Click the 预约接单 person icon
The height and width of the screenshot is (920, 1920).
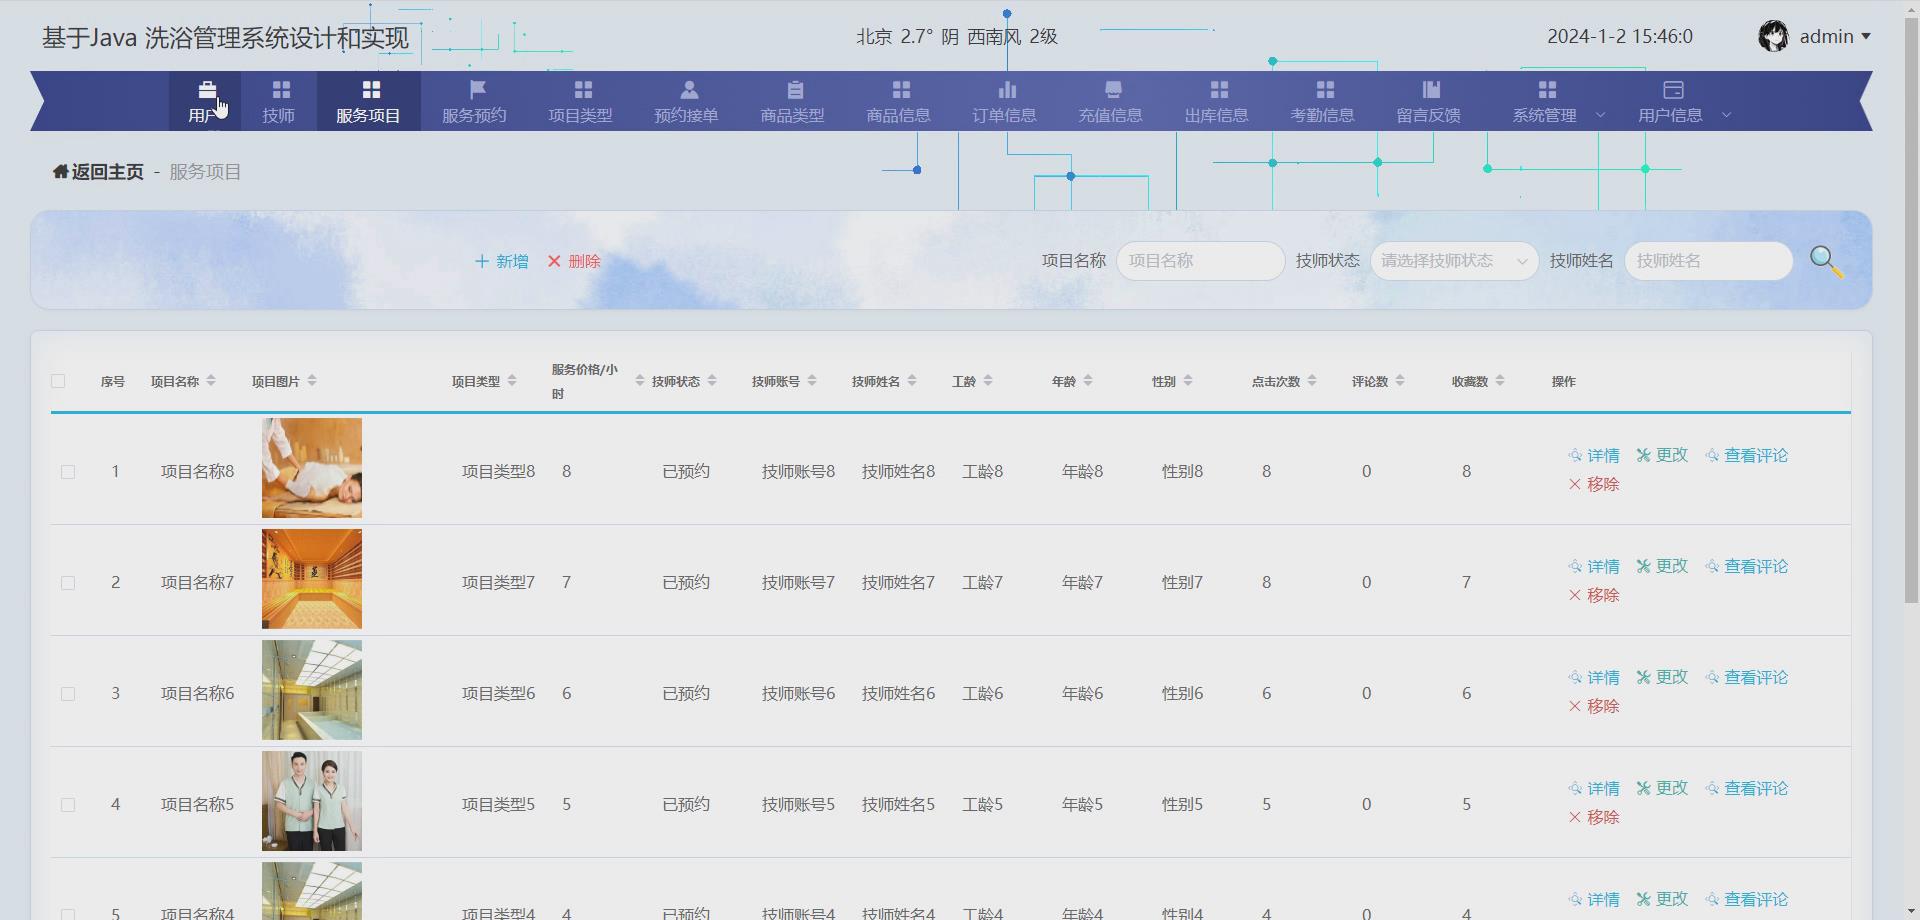coord(686,89)
